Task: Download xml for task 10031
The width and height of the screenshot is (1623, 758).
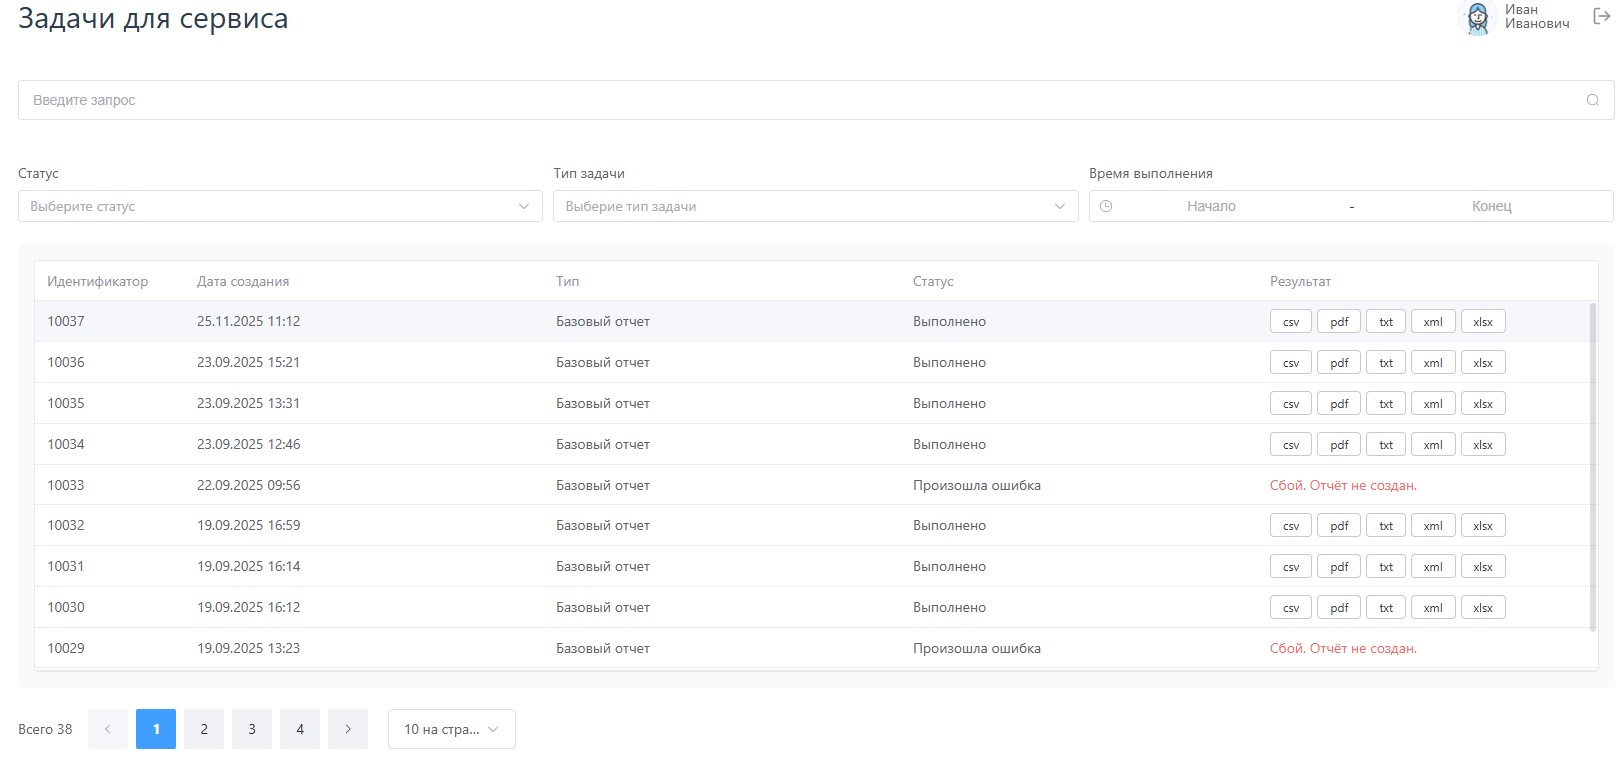Action: tap(1432, 567)
